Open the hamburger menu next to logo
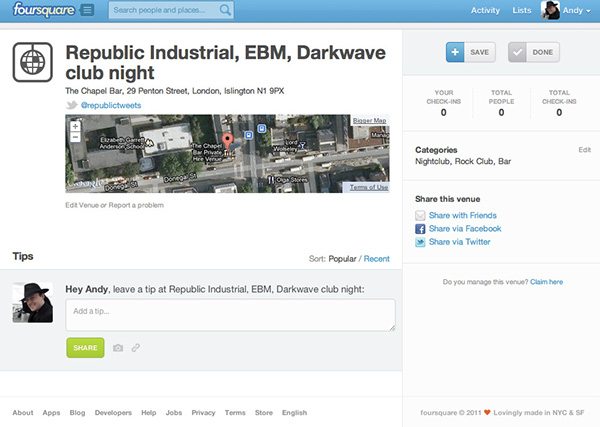600x427 pixels. coord(87,10)
